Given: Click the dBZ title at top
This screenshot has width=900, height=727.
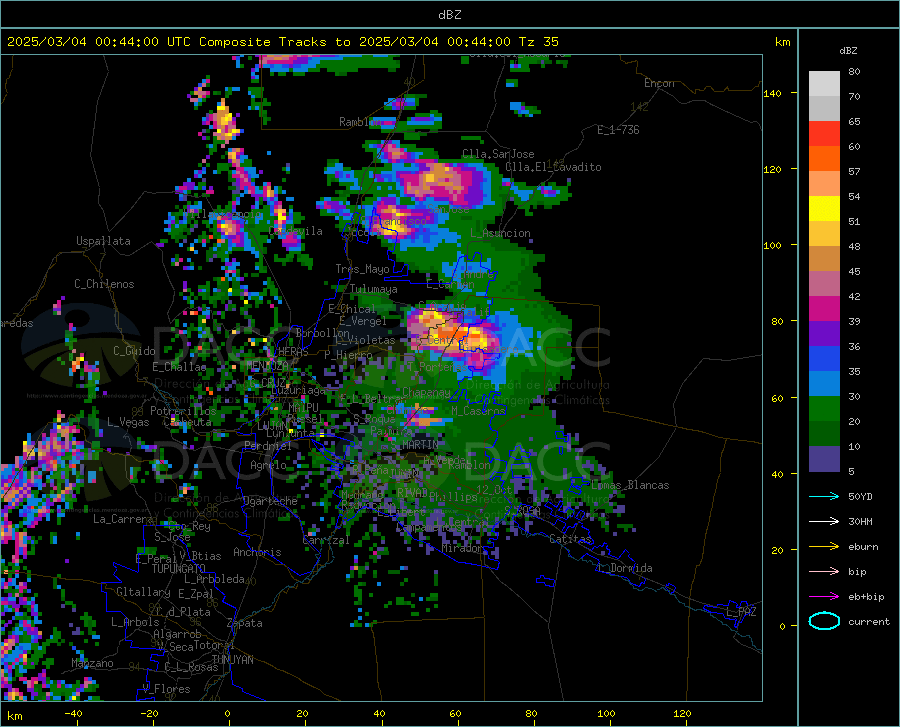Looking at the screenshot, I should coord(449,15).
